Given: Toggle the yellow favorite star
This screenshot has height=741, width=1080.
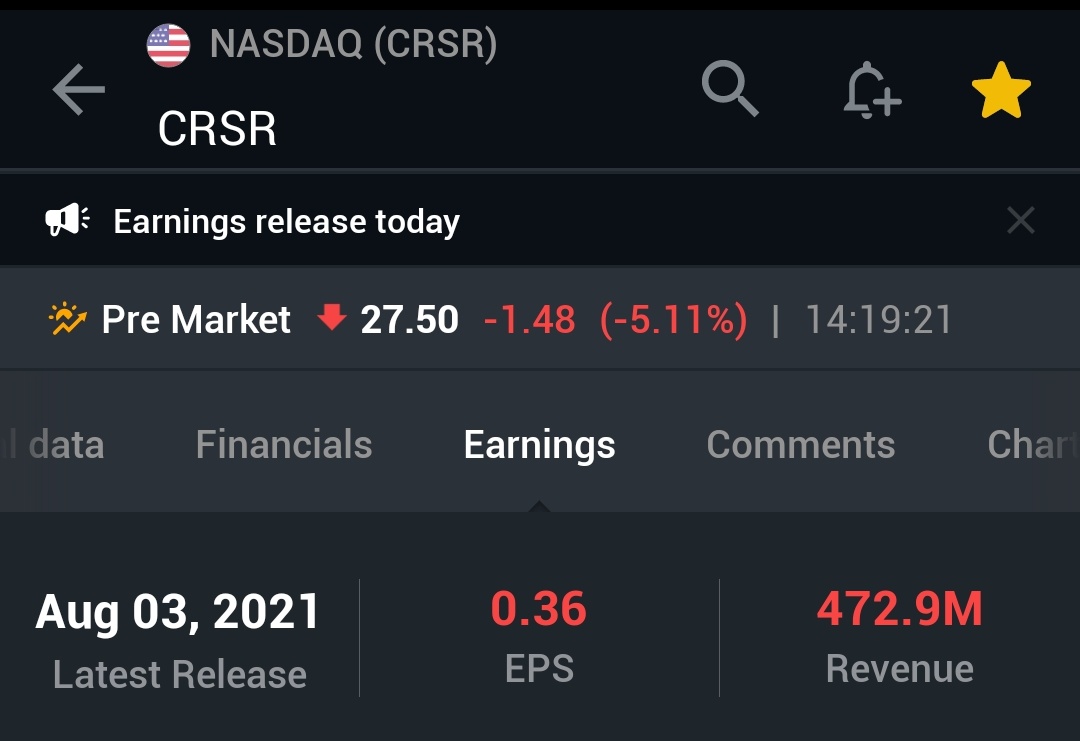Looking at the screenshot, I should click(x=1001, y=91).
